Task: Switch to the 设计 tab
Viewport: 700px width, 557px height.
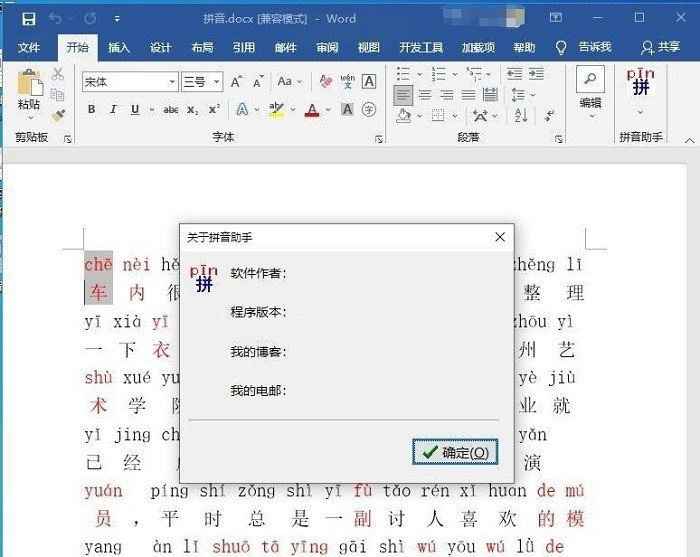Action: click(x=160, y=47)
